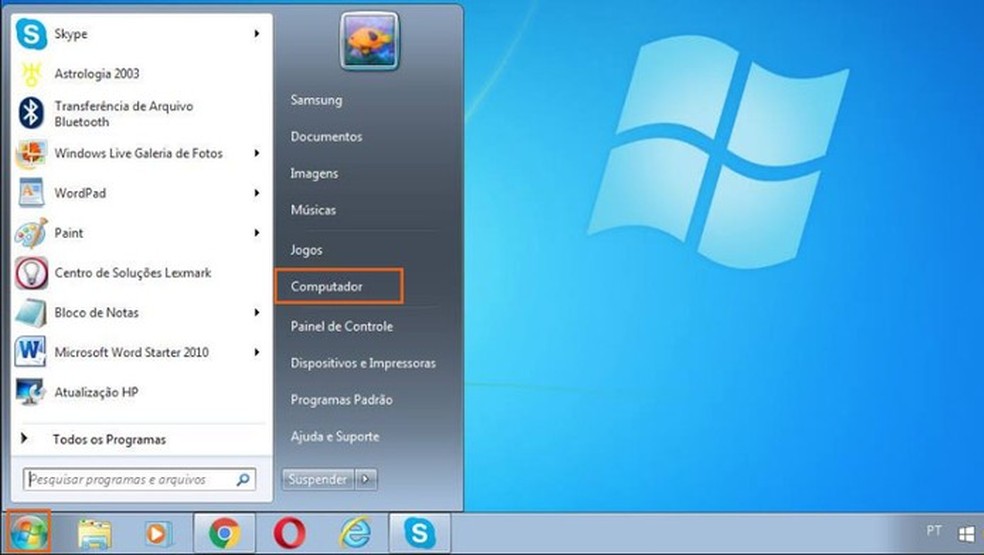The width and height of the screenshot is (984, 555).
Task: Click the user account fish picture
Action: (x=370, y=41)
